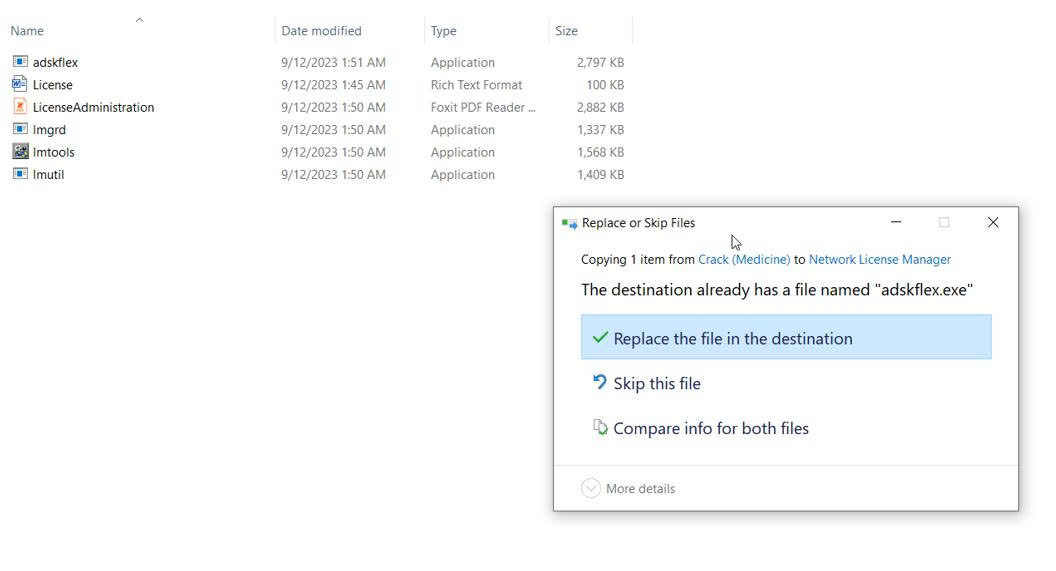Sort by Date modified column header
The height and width of the screenshot is (571, 1056).
(x=321, y=31)
